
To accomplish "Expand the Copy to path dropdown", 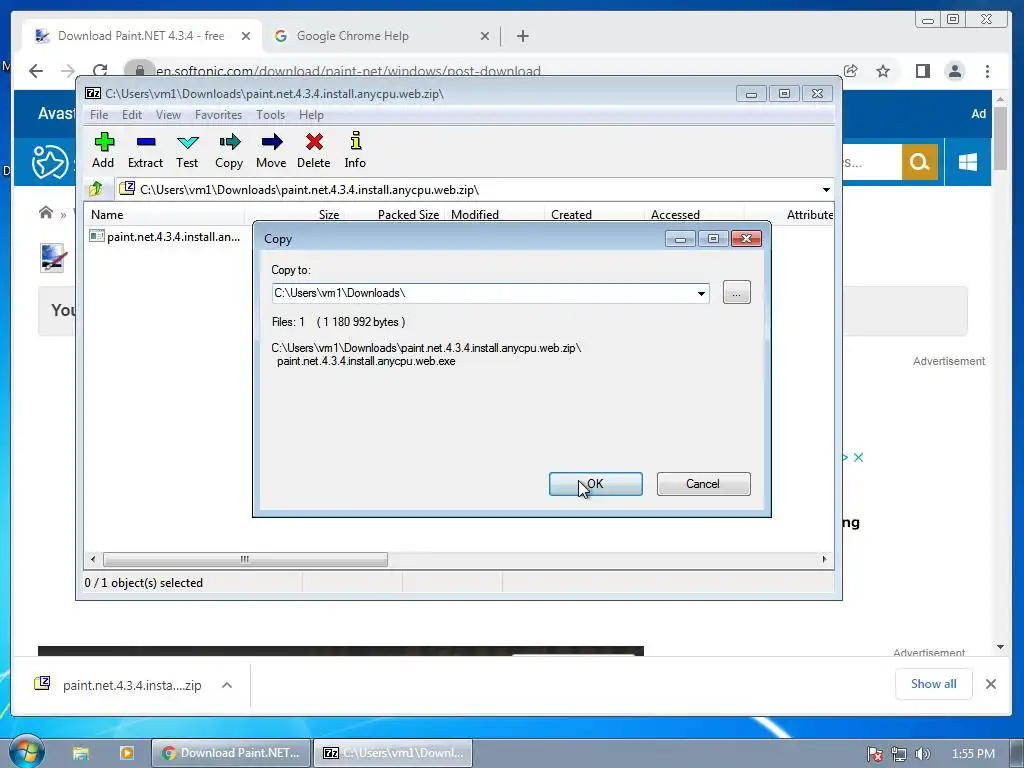I will (x=701, y=293).
